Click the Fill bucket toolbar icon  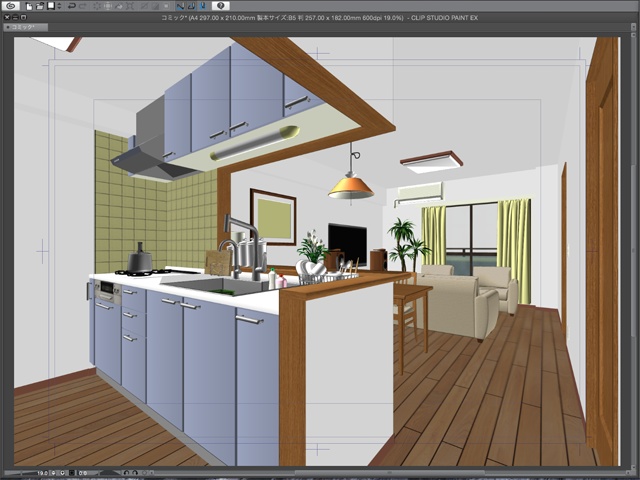click(x=119, y=6)
